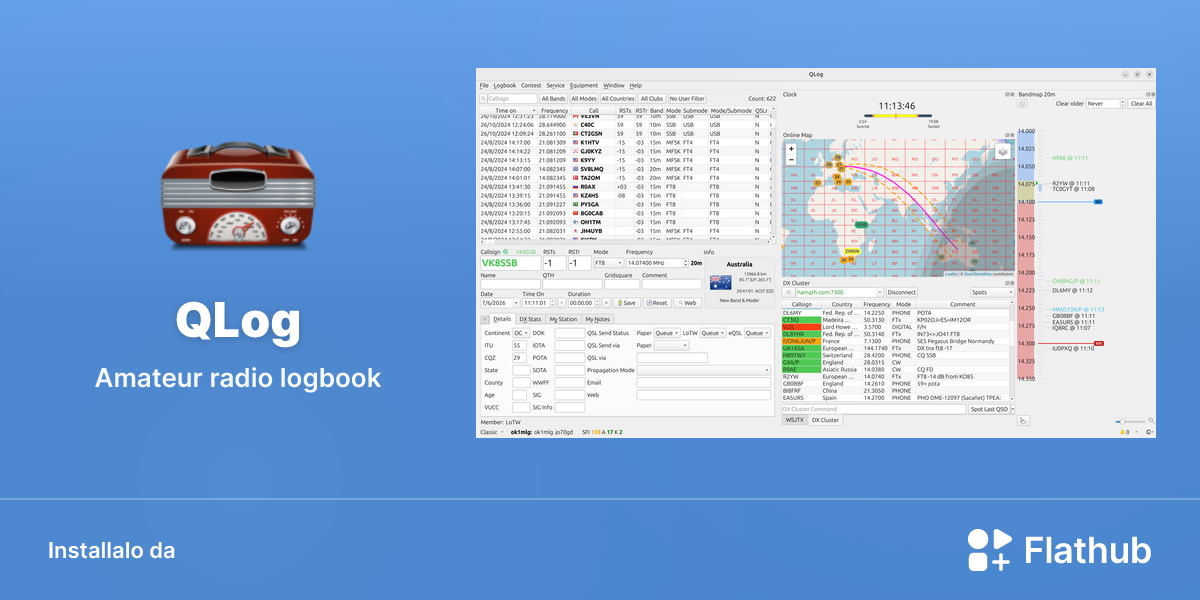Open the map layers control
This screenshot has width=1200, height=600.
(x=1001, y=152)
